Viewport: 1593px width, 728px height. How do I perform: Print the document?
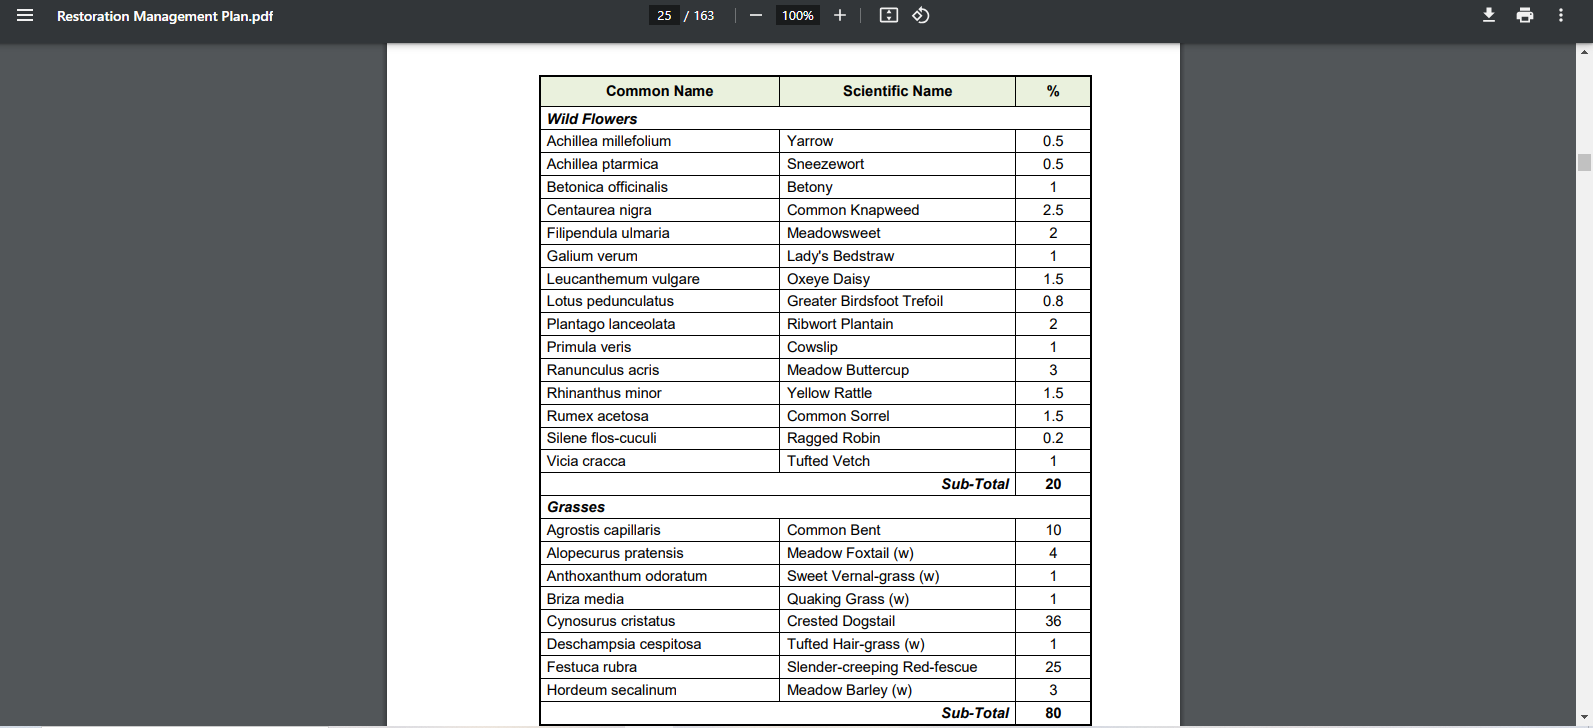click(x=1525, y=16)
